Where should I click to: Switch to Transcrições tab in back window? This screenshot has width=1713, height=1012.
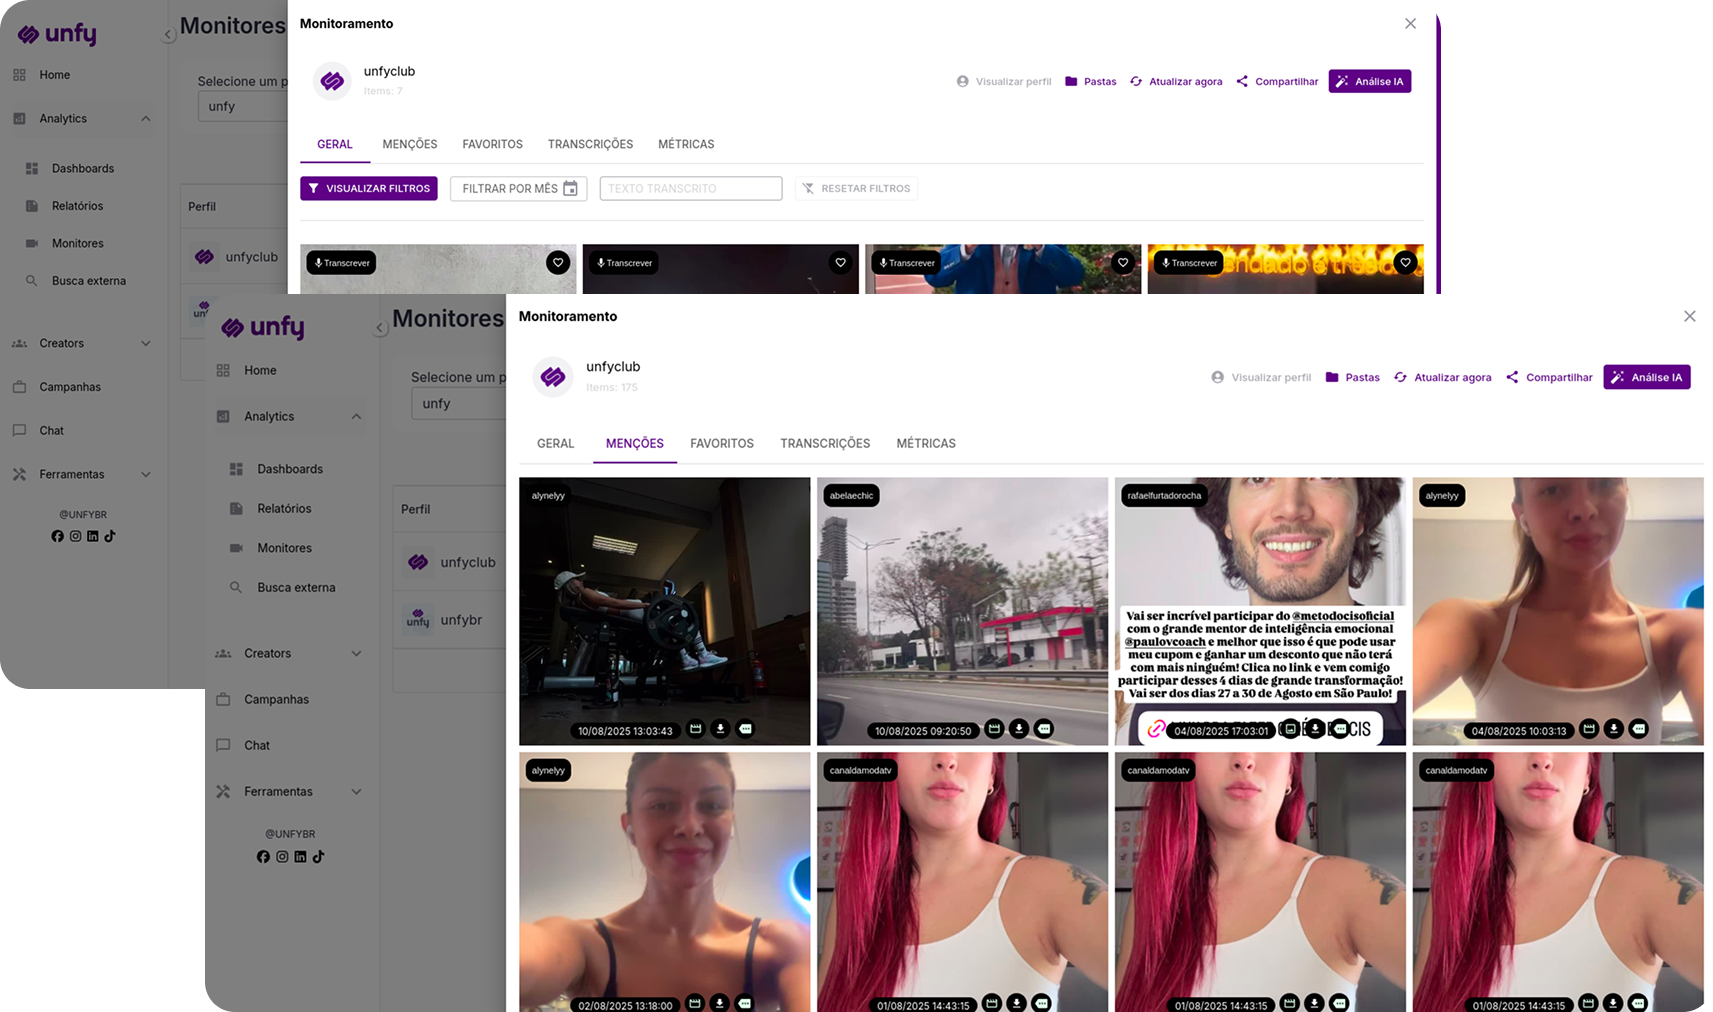click(590, 144)
